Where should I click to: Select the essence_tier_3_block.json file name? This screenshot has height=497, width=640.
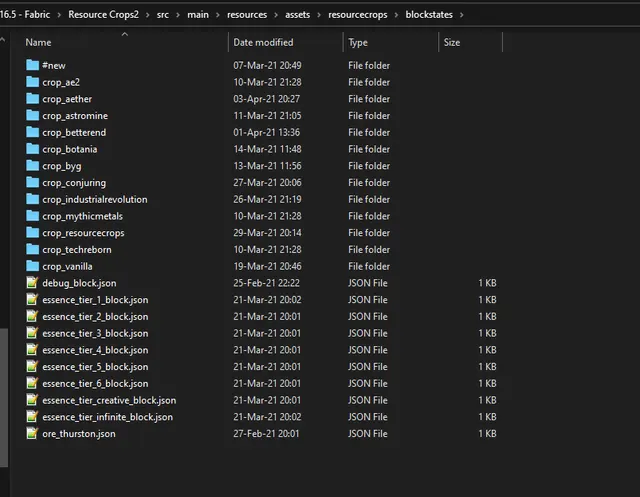tap(95, 333)
